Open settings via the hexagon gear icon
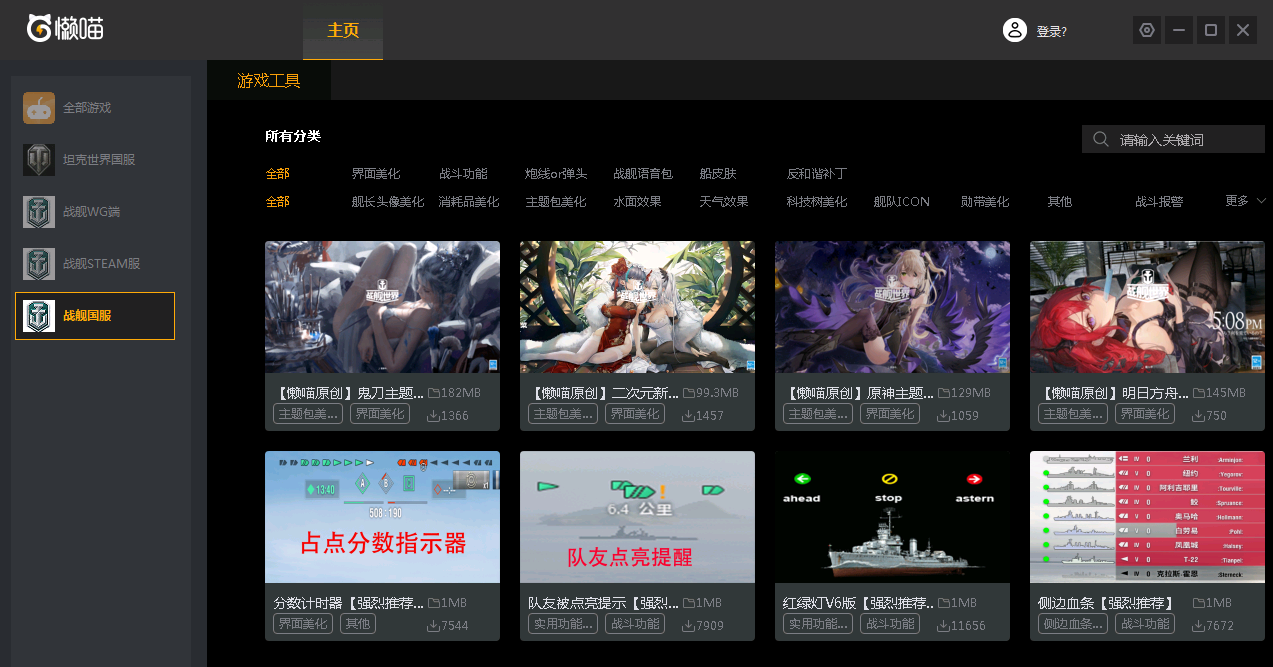The image size is (1273, 667). 1147,30
